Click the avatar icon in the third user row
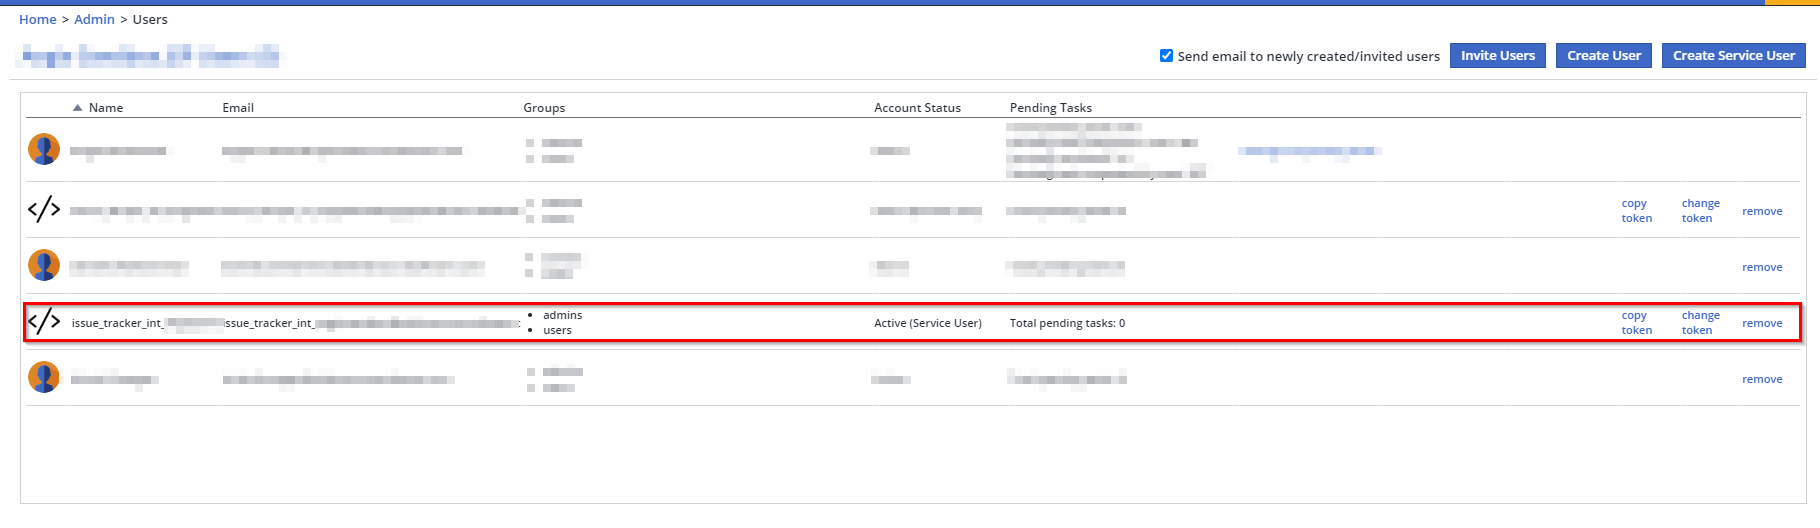Viewport: 1820px width, 528px height. (x=44, y=266)
